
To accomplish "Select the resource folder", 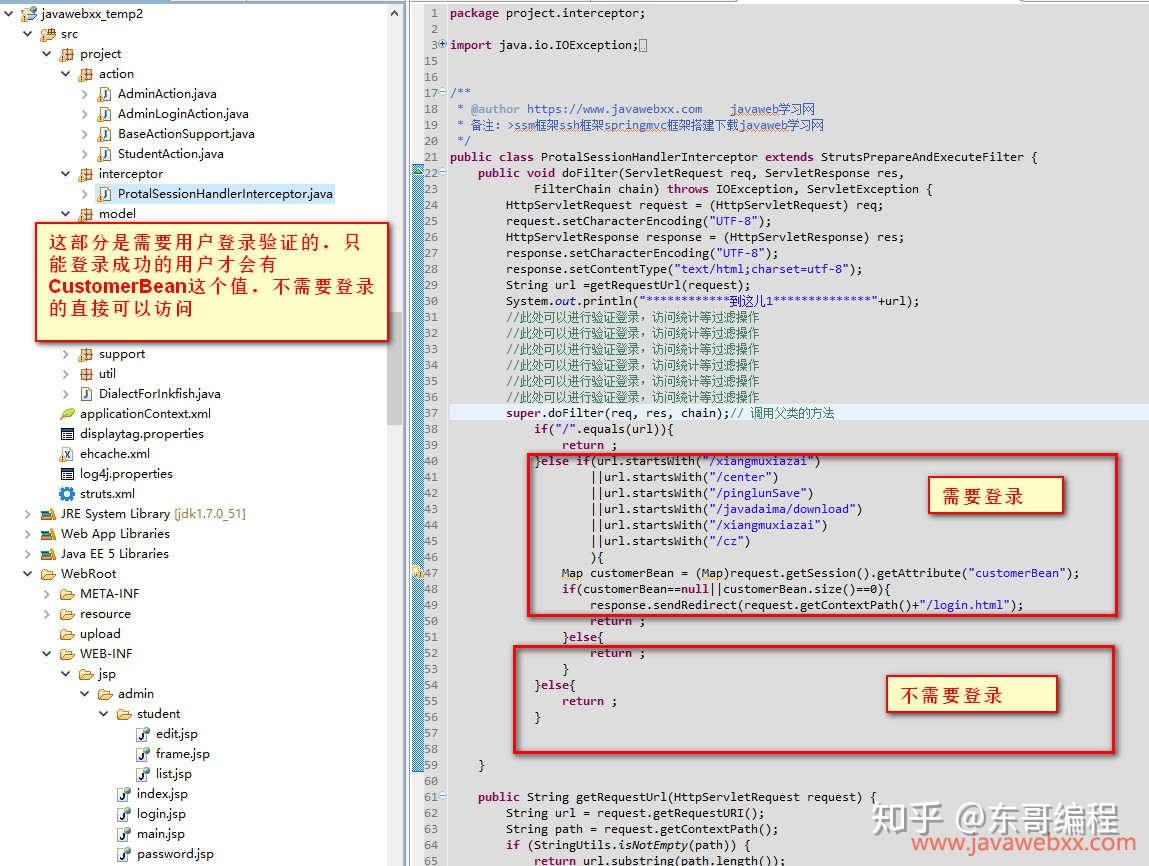I will pyautogui.click(x=105, y=614).
